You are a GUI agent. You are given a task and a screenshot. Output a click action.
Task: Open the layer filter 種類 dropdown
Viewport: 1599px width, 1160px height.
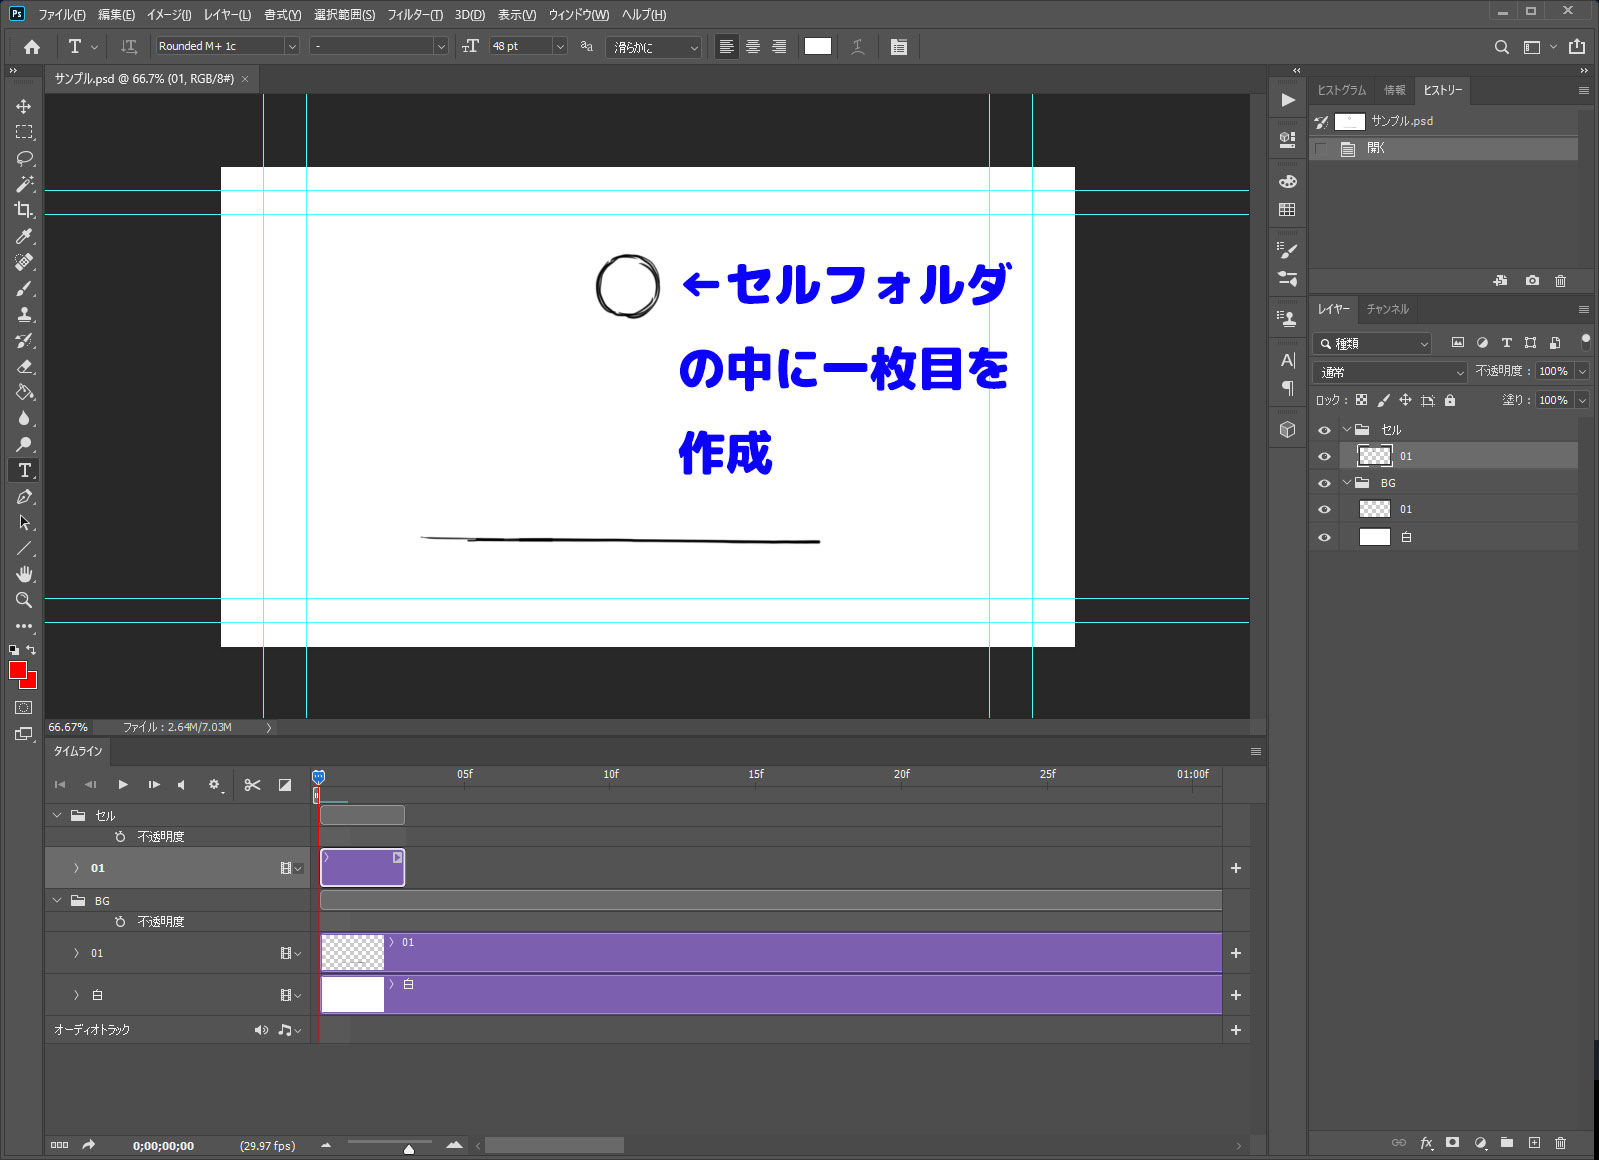[1373, 344]
